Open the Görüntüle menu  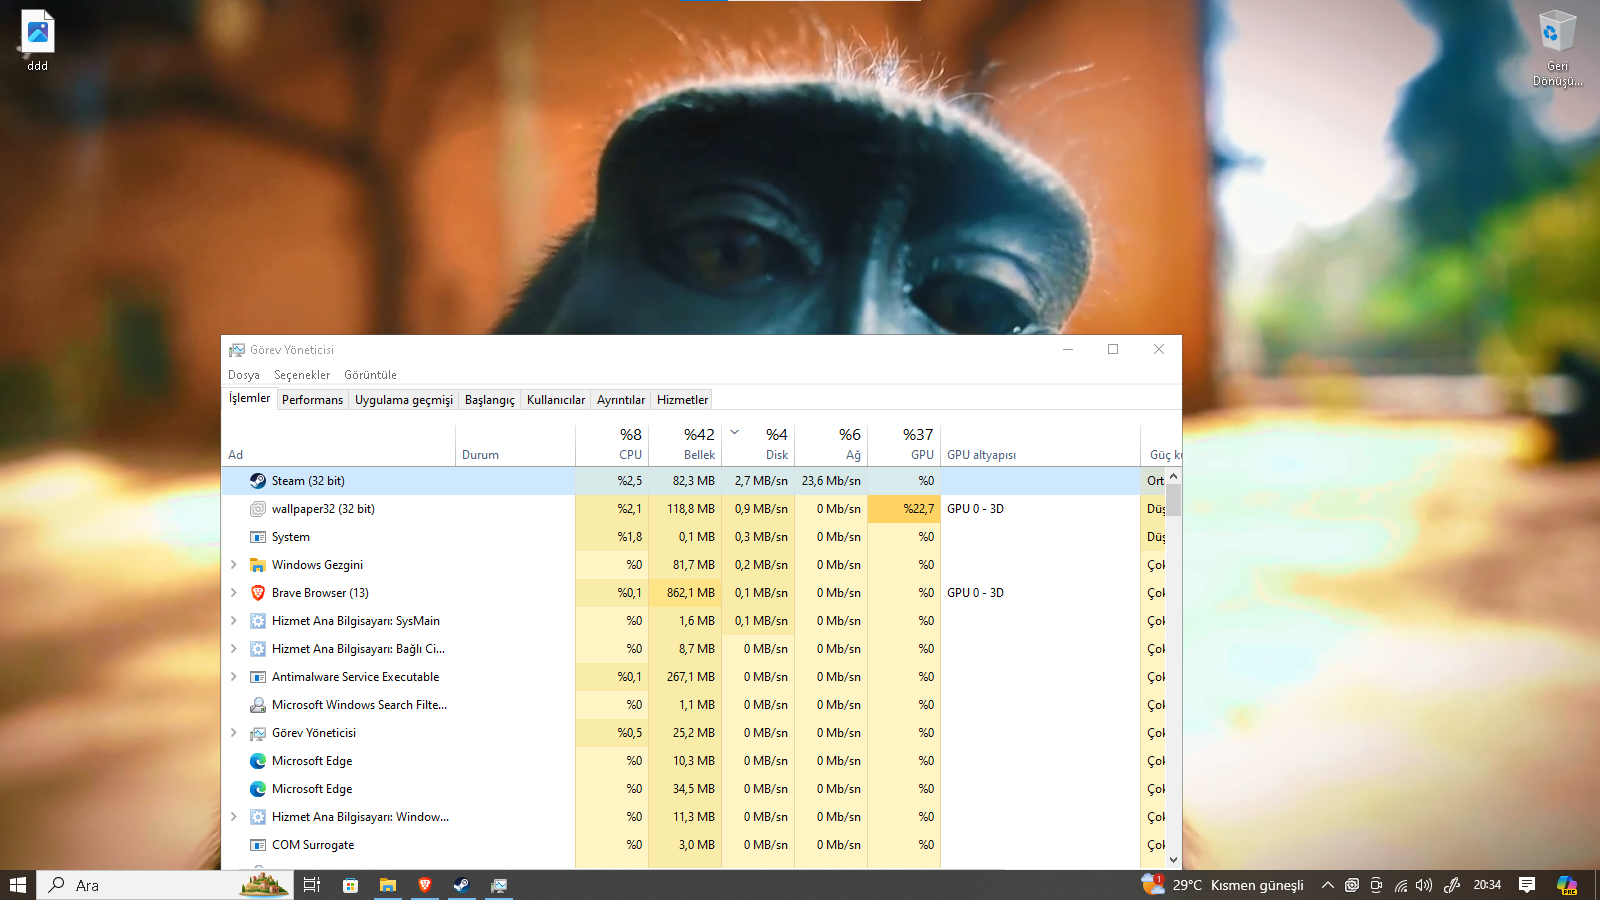click(x=370, y=375)
